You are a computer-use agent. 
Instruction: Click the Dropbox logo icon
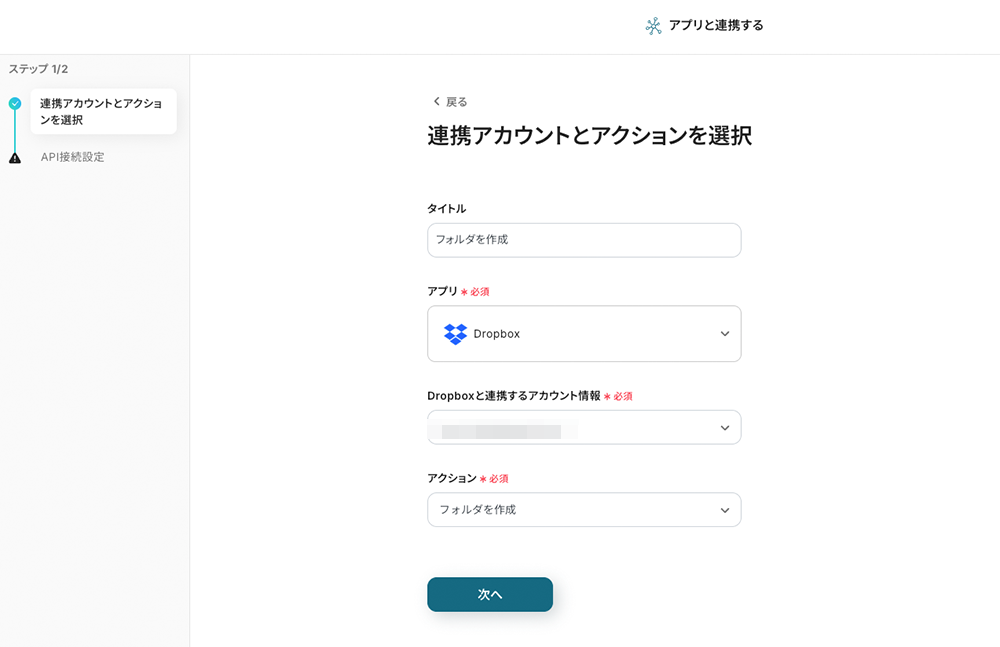point(455,334)
